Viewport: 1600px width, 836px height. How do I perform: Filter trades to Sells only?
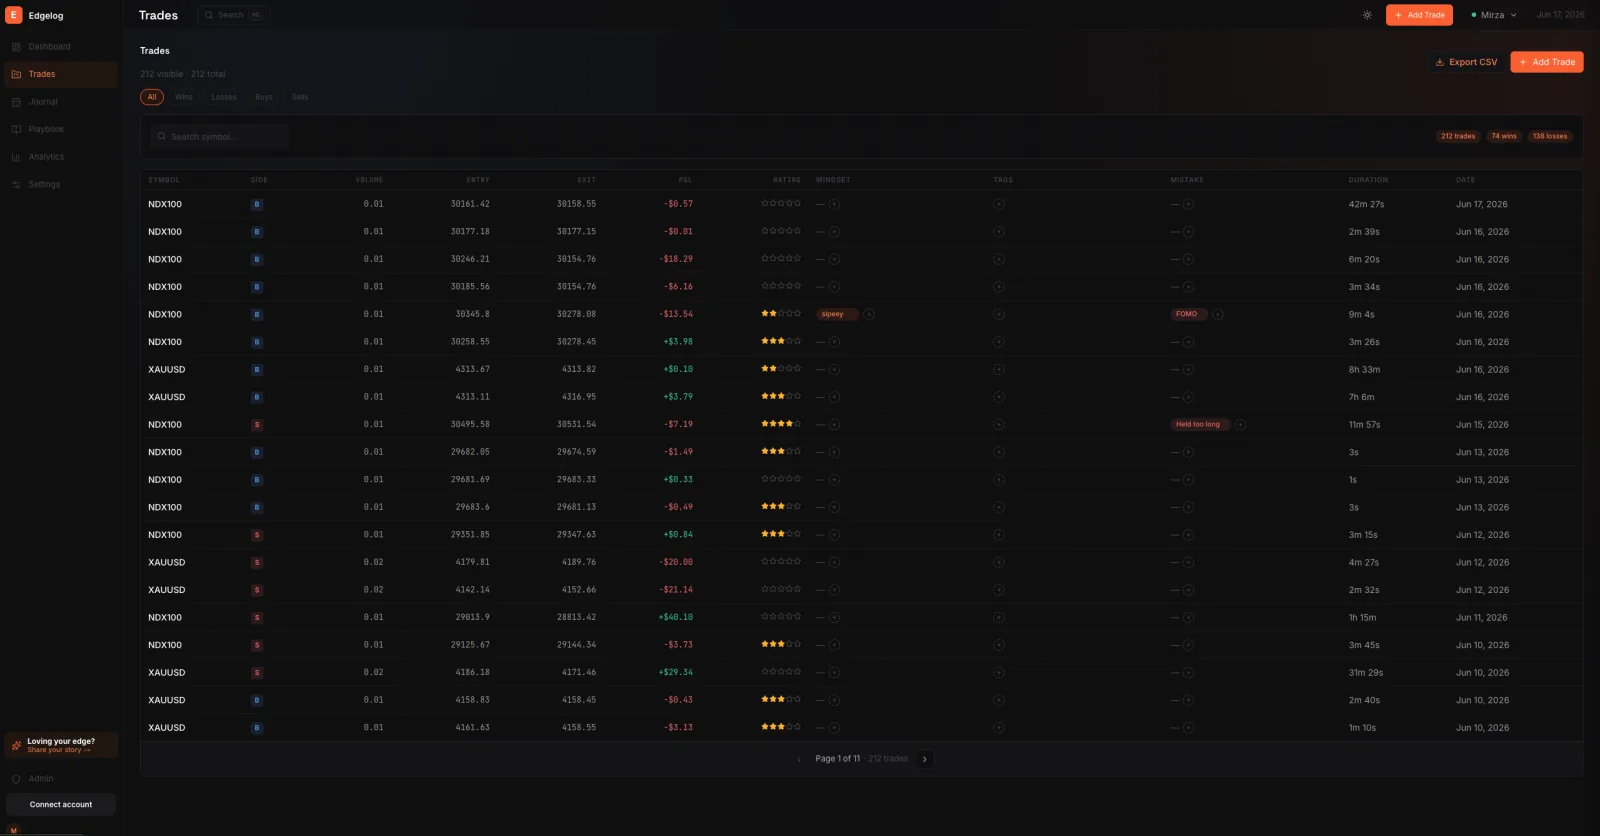[x=300, y=97]
